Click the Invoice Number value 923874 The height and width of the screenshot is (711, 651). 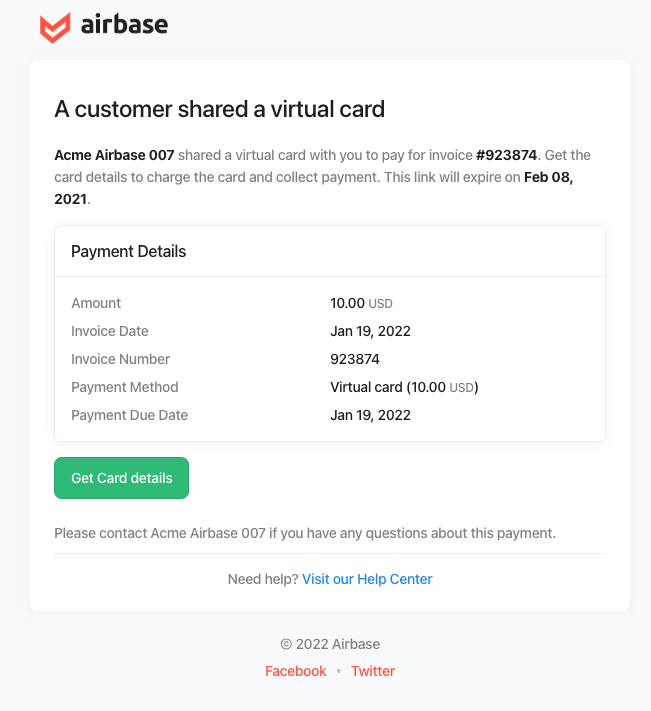point(355,359)
